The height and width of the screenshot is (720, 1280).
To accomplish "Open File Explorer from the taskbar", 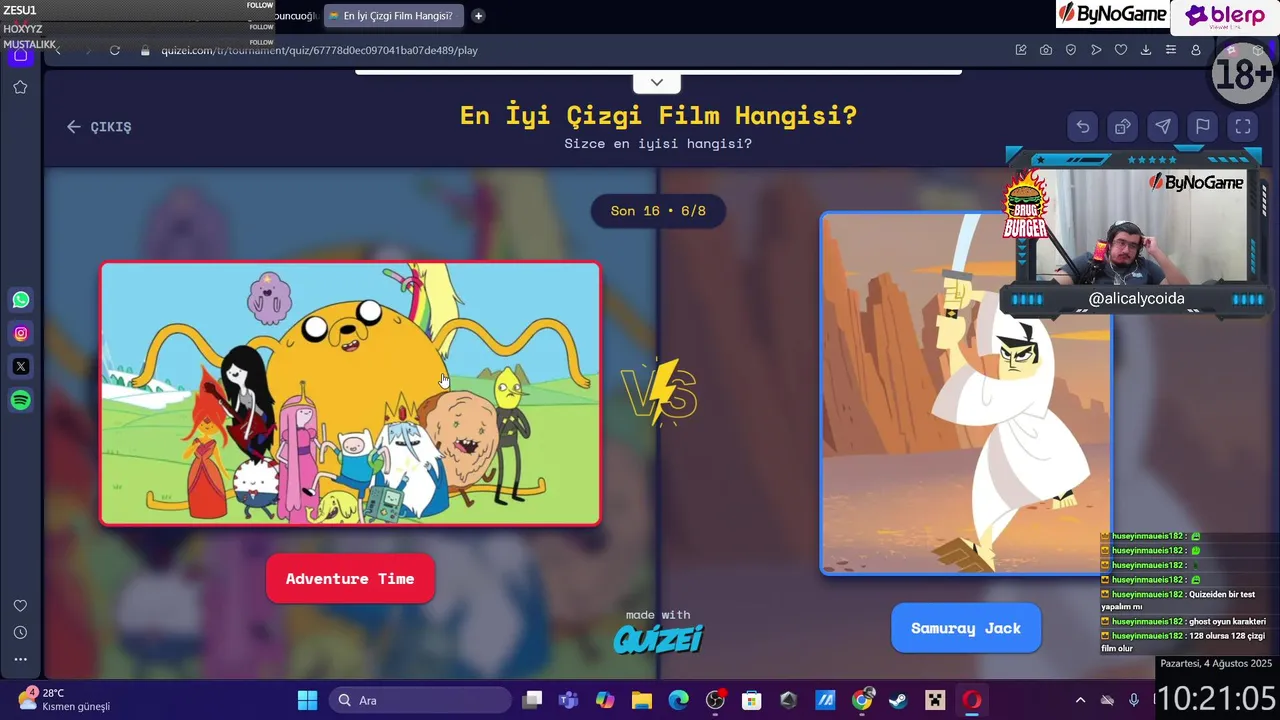I will click(642, 700).
